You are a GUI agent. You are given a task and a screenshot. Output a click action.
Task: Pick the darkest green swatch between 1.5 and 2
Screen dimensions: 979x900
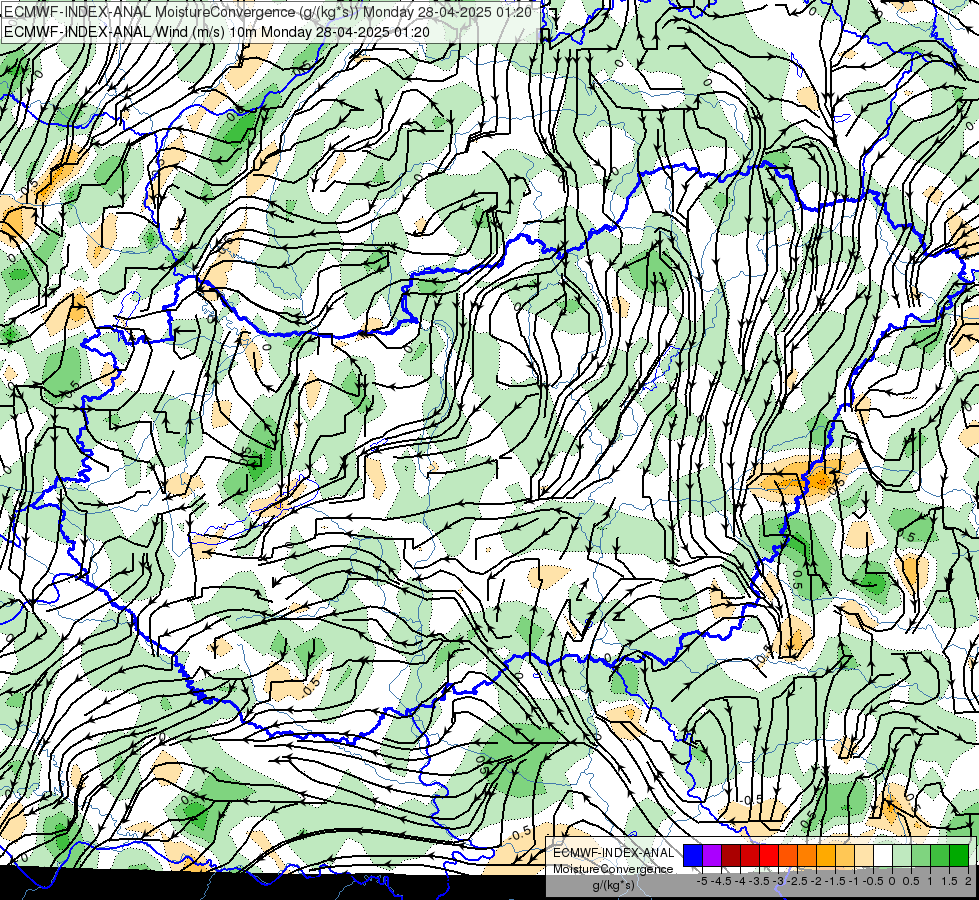pyautogui.click(x=959, y=856)
